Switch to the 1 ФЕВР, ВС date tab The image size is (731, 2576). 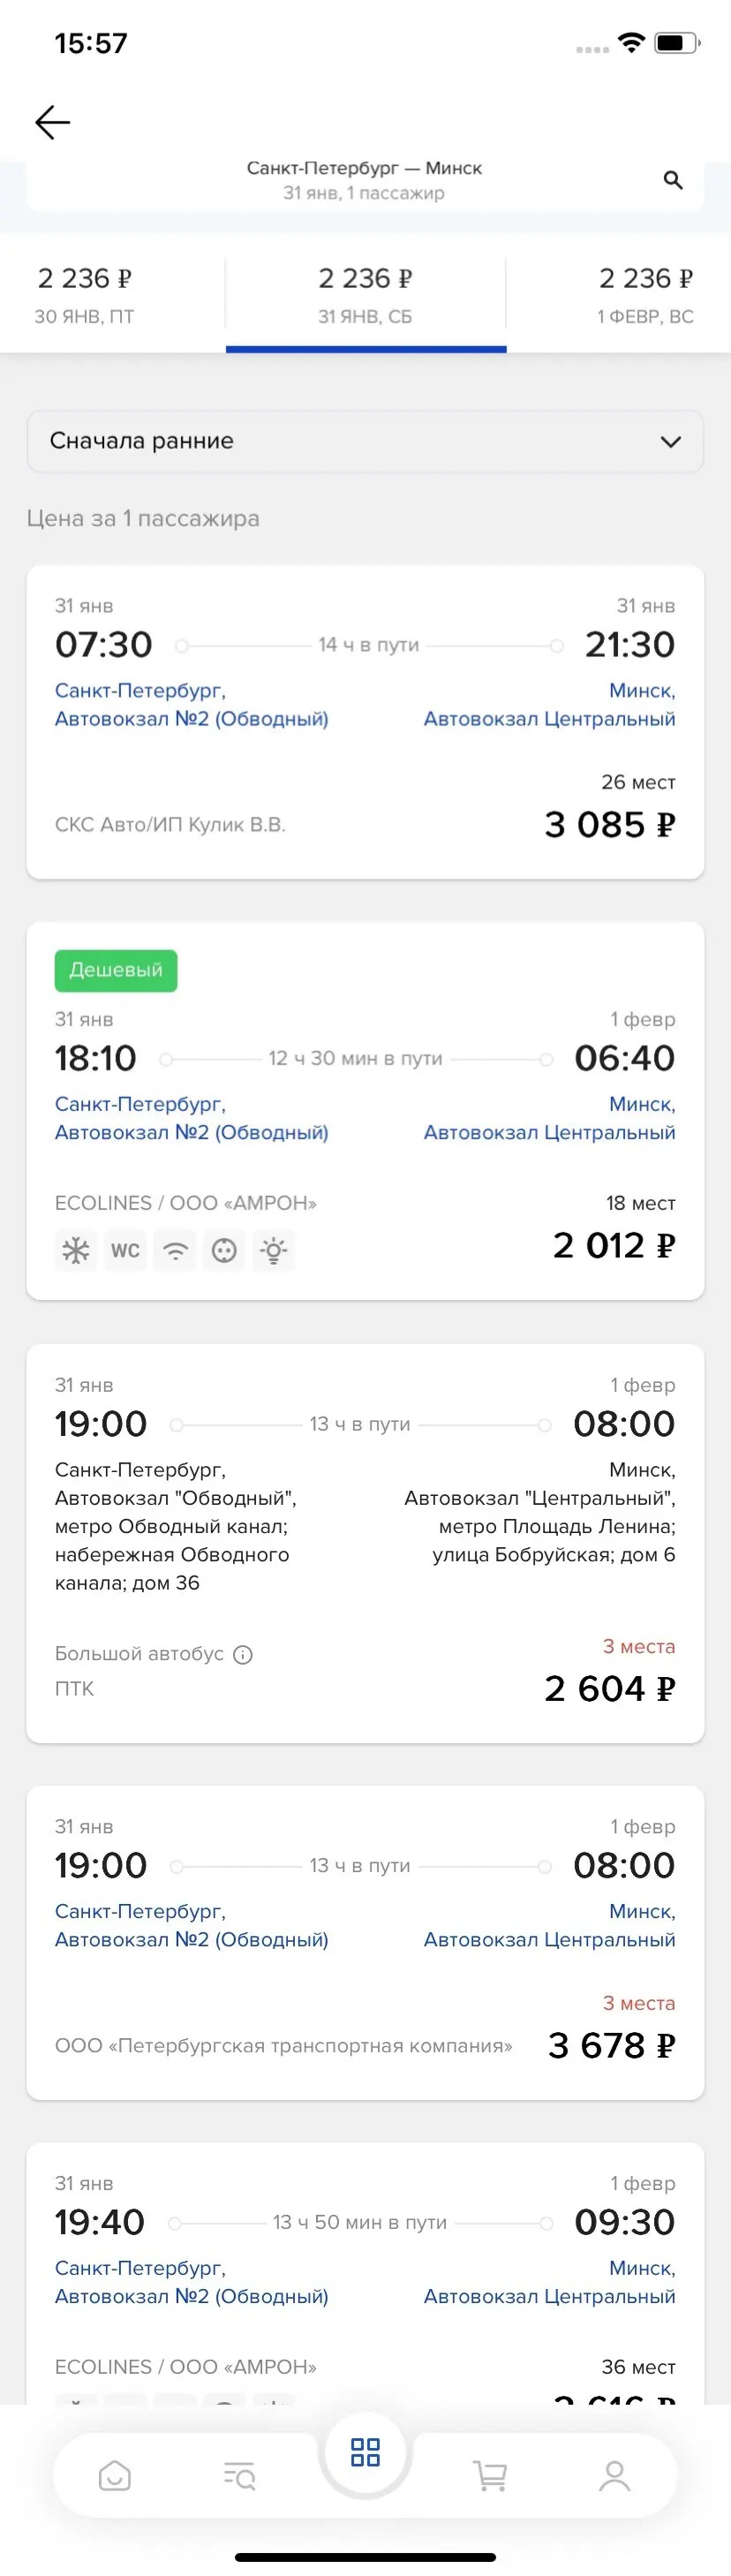tap(645, 295)
